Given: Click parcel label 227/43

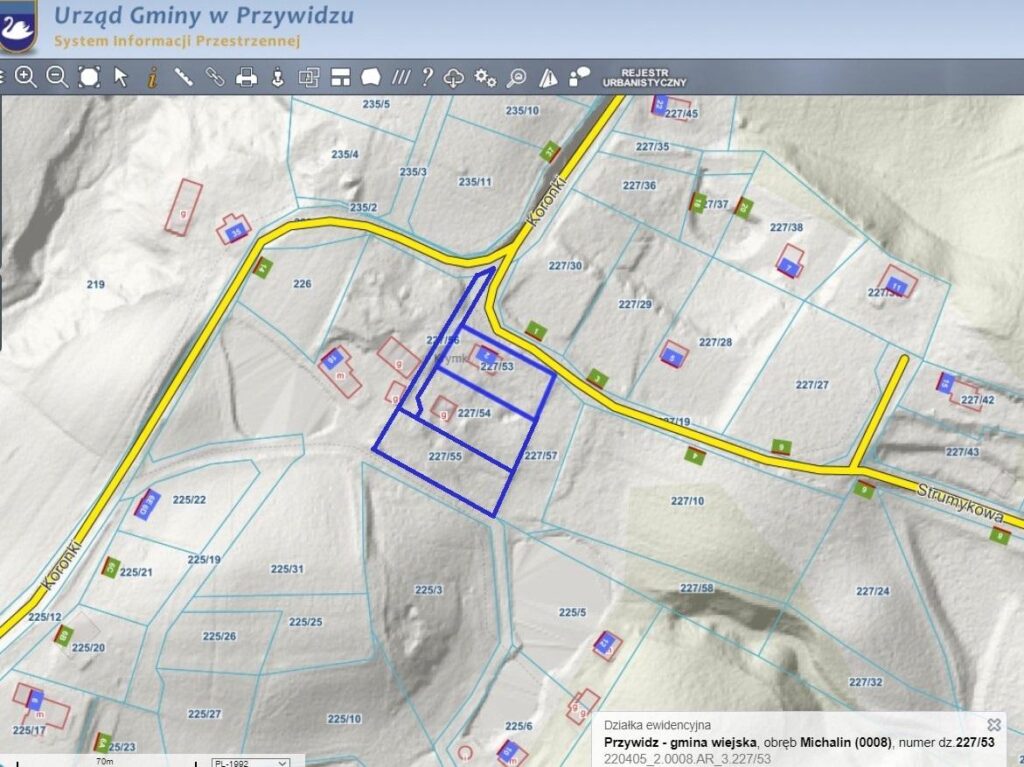Looking at the screenshot, I should click(x=963, y=451).
